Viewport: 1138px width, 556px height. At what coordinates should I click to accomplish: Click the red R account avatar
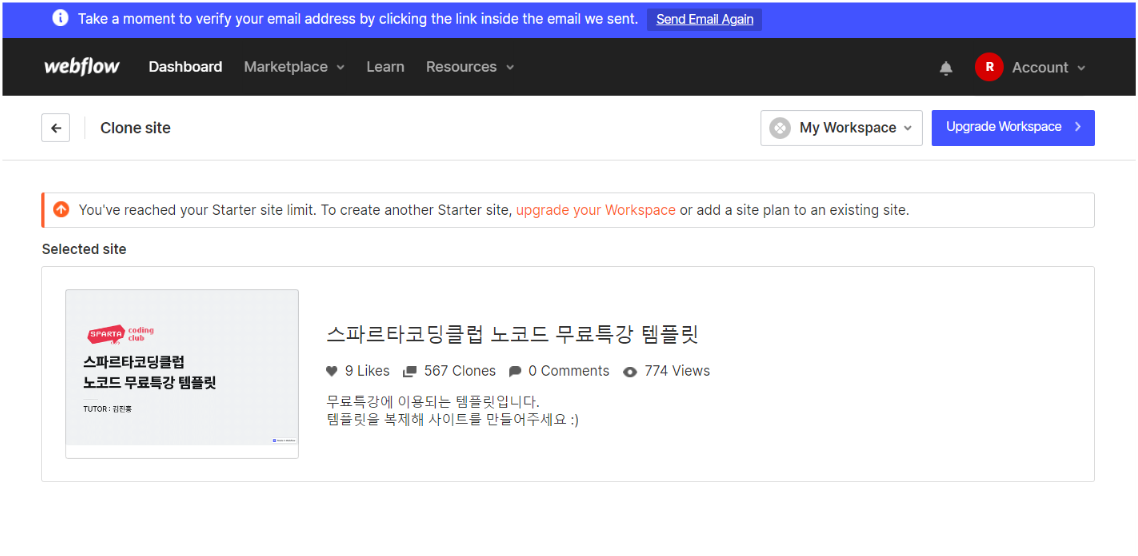click(989, 67)
